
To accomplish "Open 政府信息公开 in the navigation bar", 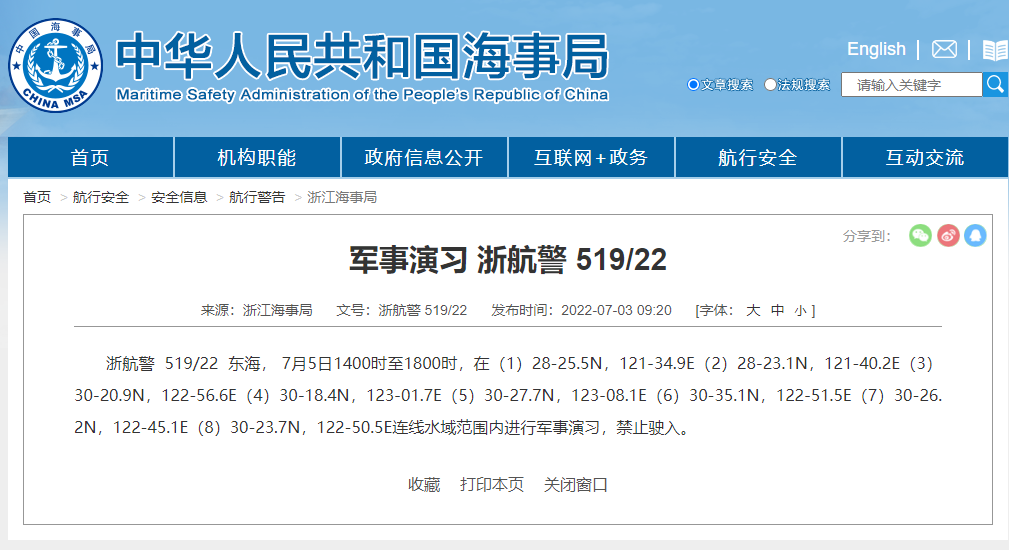I will coord(424,158).
